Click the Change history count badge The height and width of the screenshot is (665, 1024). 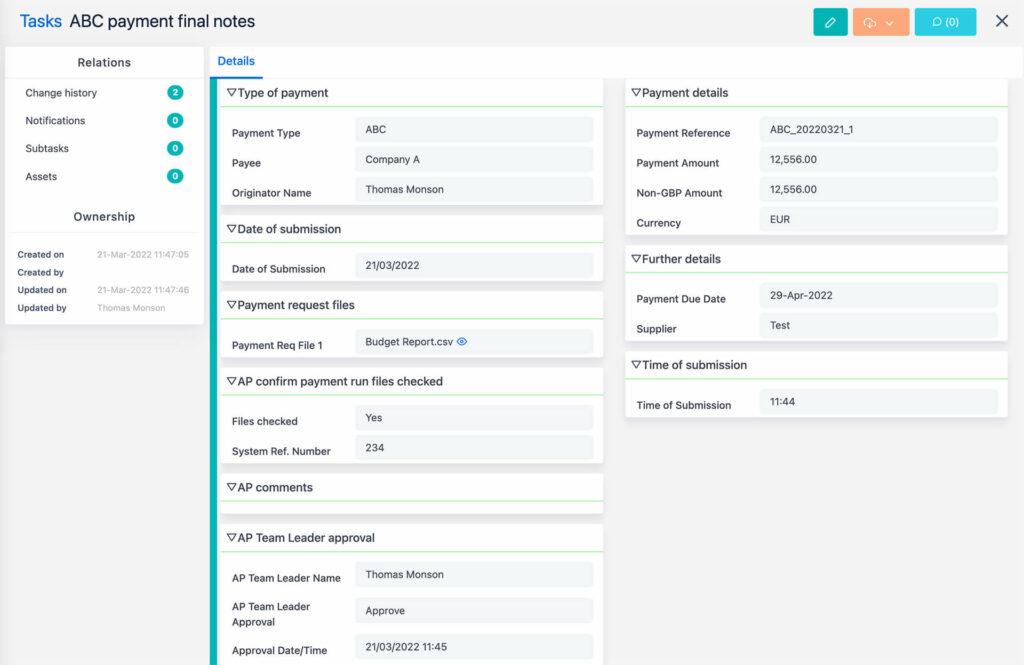point(175,93)
